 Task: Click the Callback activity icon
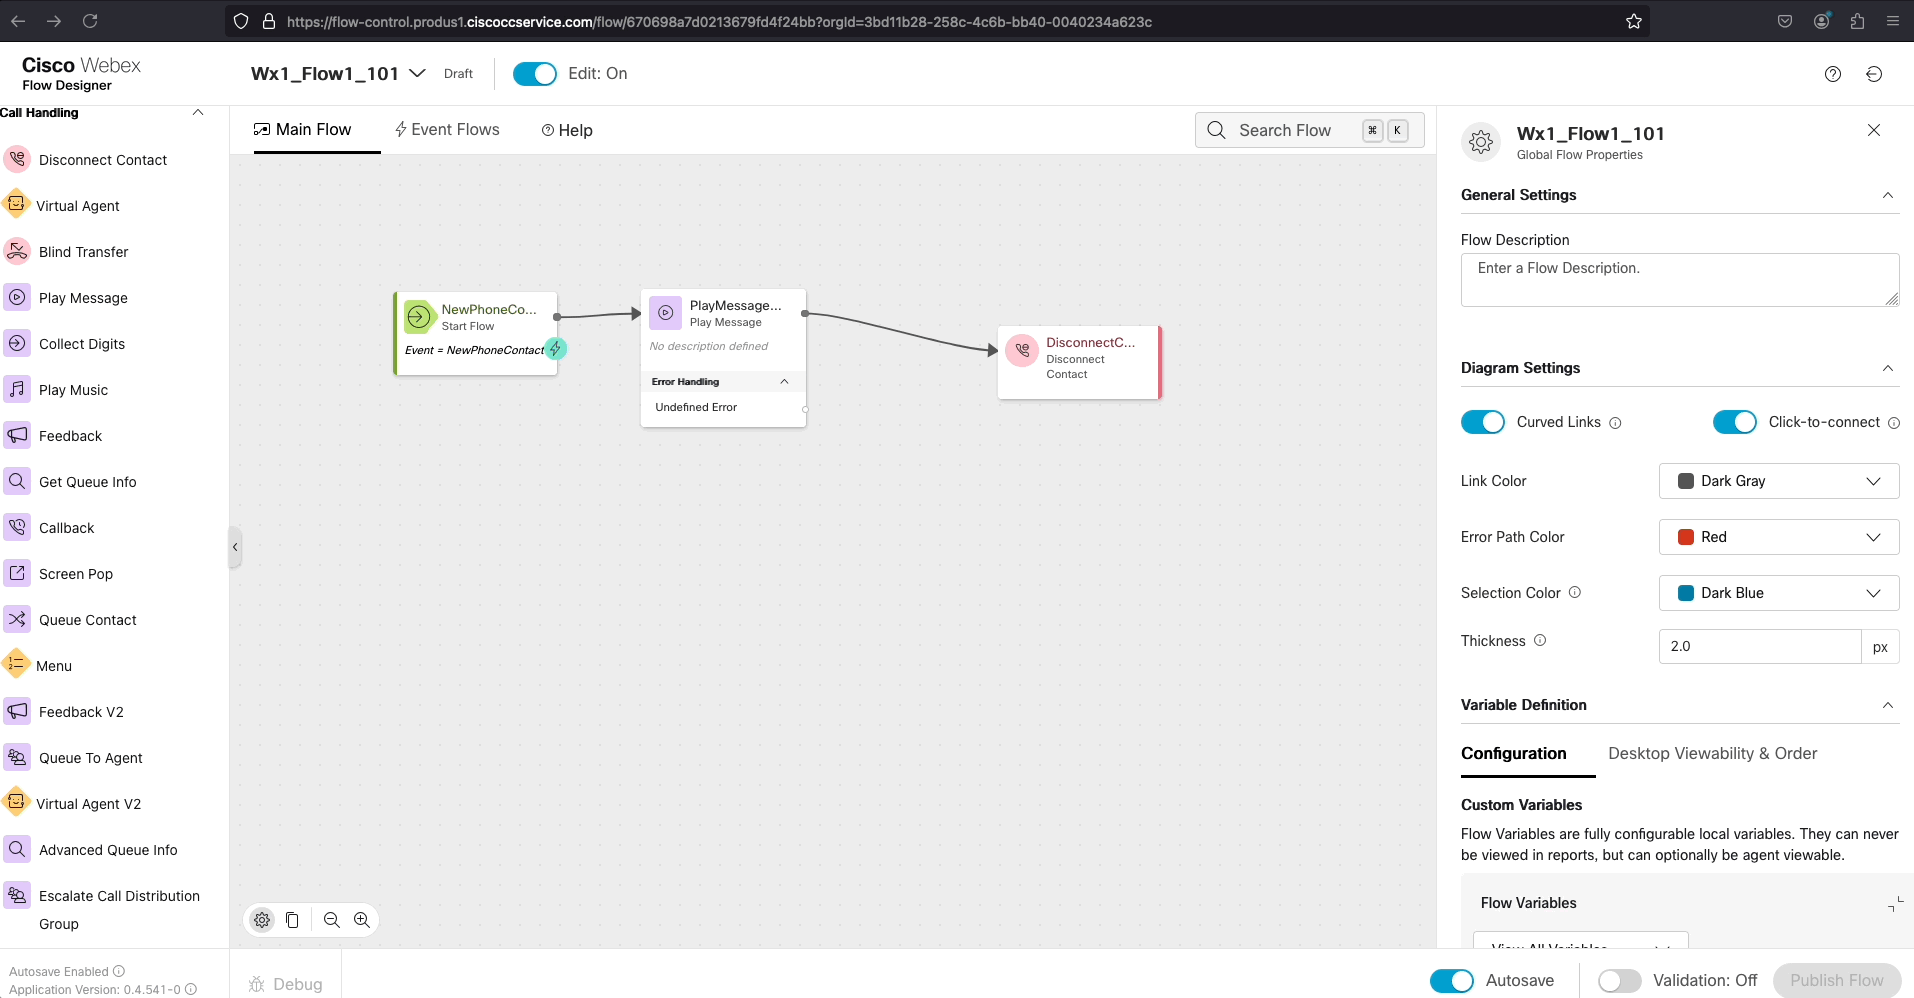click(x=17, y=527)
